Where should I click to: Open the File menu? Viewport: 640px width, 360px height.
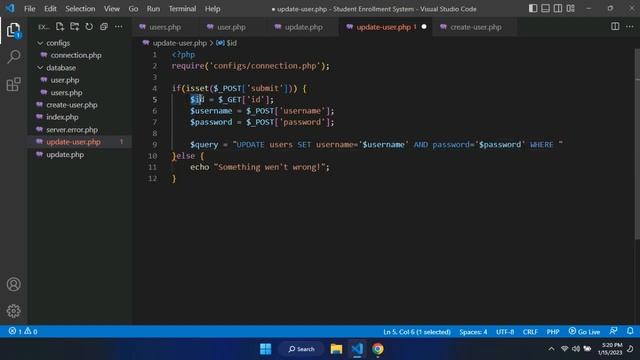click(30, 9)
